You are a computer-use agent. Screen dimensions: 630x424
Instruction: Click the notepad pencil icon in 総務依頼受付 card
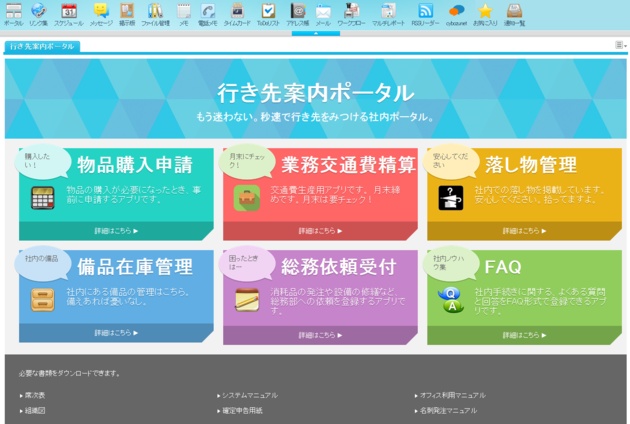[x=247, y=300]
